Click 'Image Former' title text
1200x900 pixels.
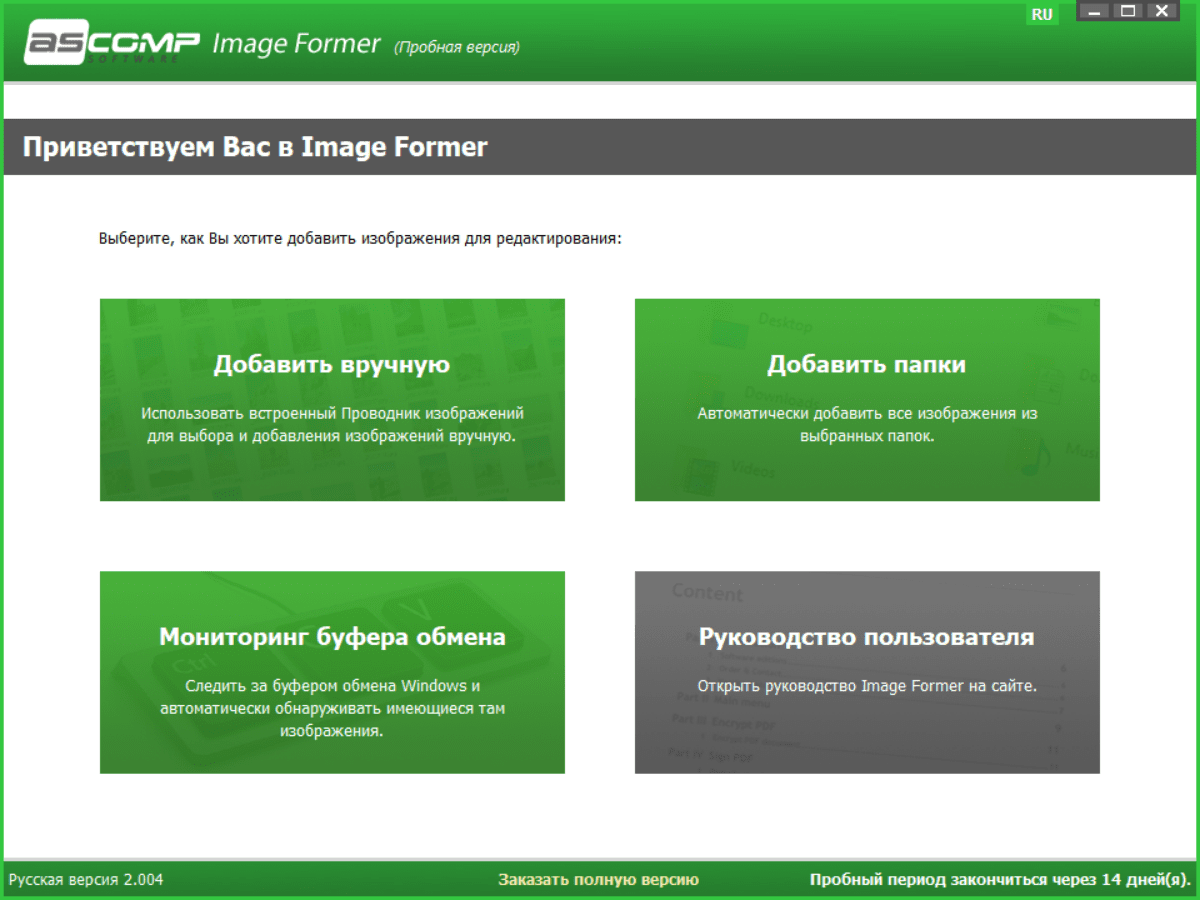tap(297, 44)
